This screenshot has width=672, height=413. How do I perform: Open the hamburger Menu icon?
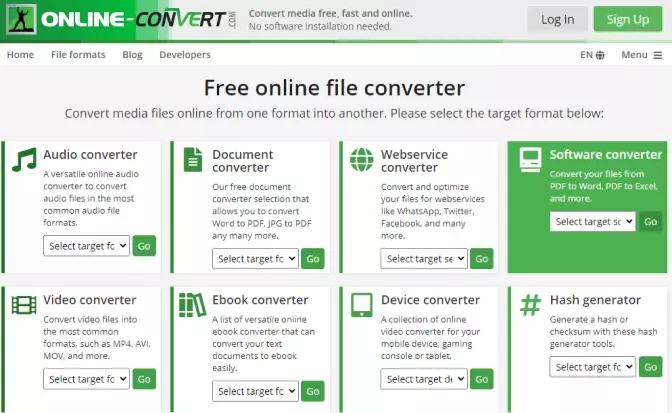658,55
